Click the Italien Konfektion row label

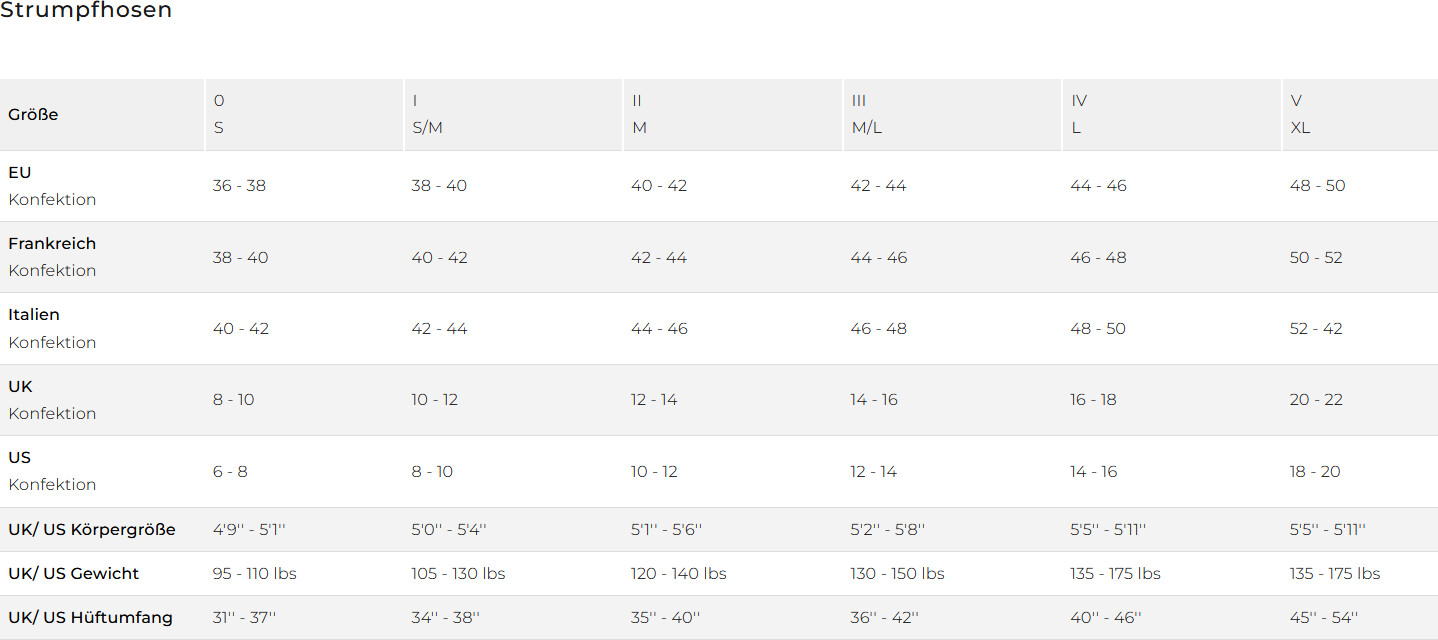coord(52,328)
